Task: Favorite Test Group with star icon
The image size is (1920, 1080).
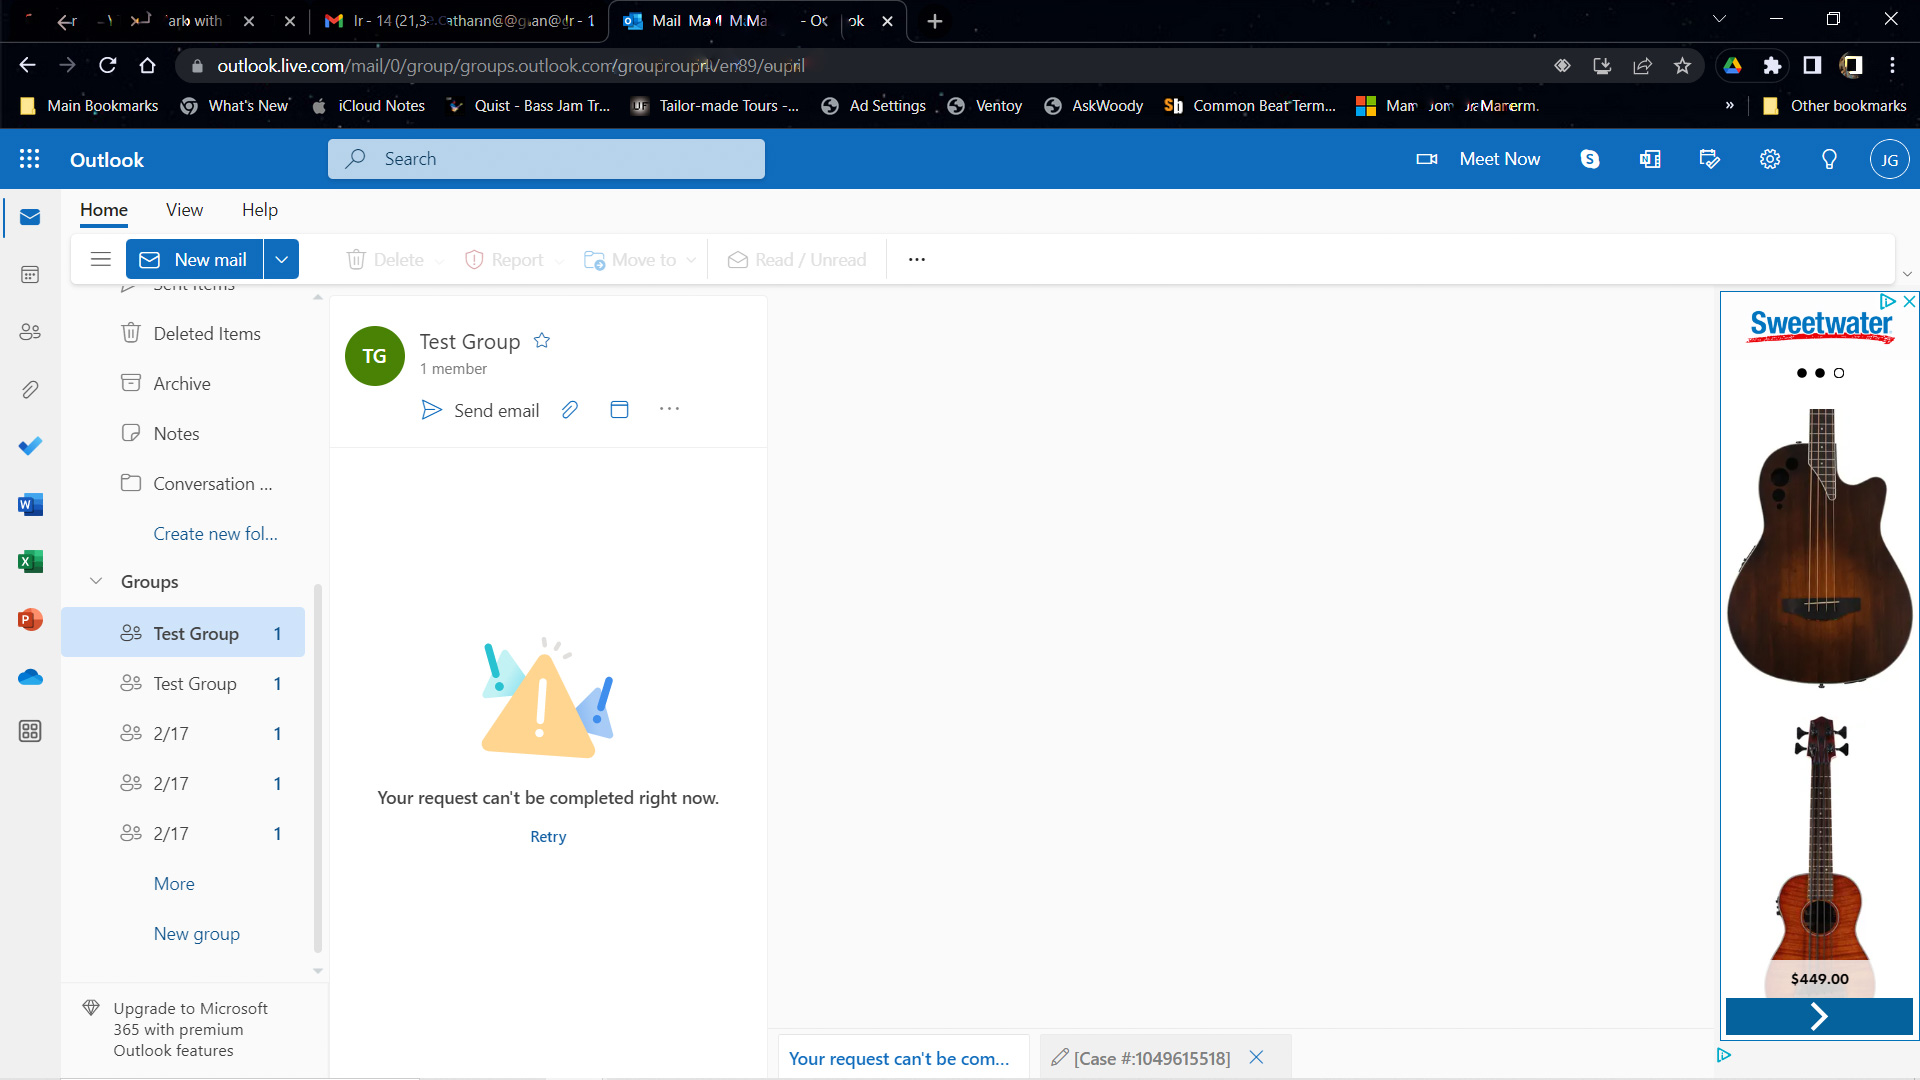Action: [x=542, y=341]
